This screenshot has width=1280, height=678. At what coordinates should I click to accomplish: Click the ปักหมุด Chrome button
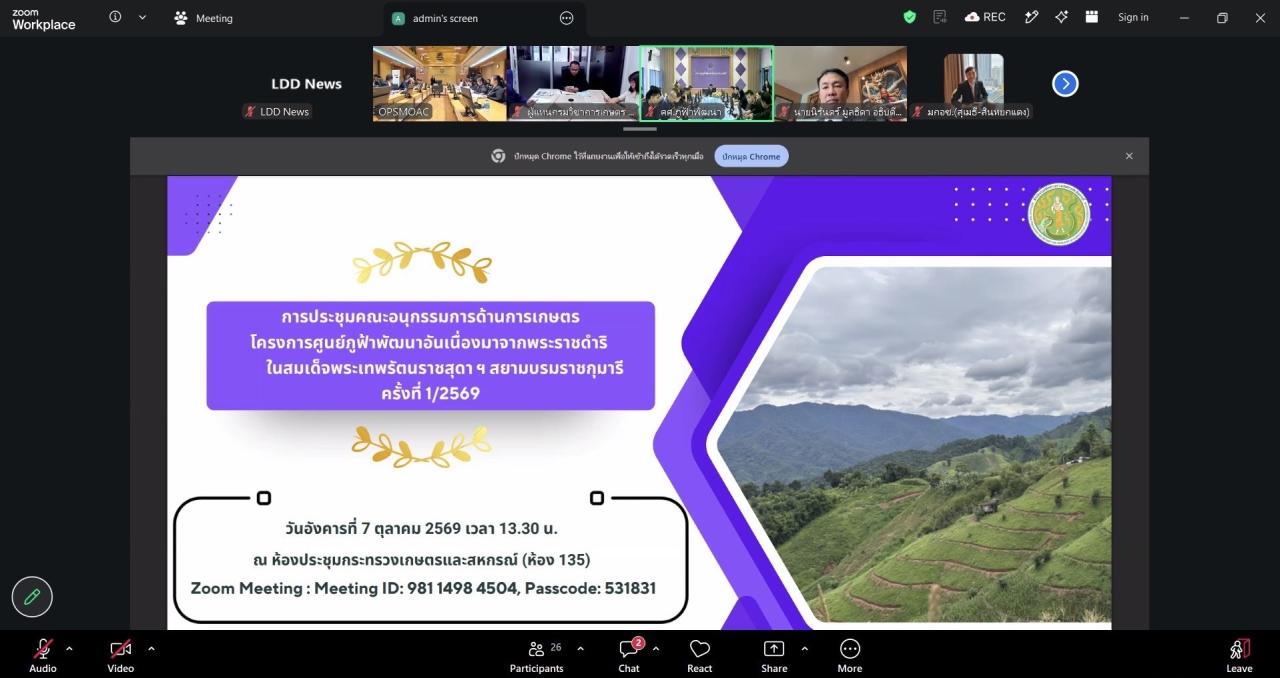pos(751,156)
